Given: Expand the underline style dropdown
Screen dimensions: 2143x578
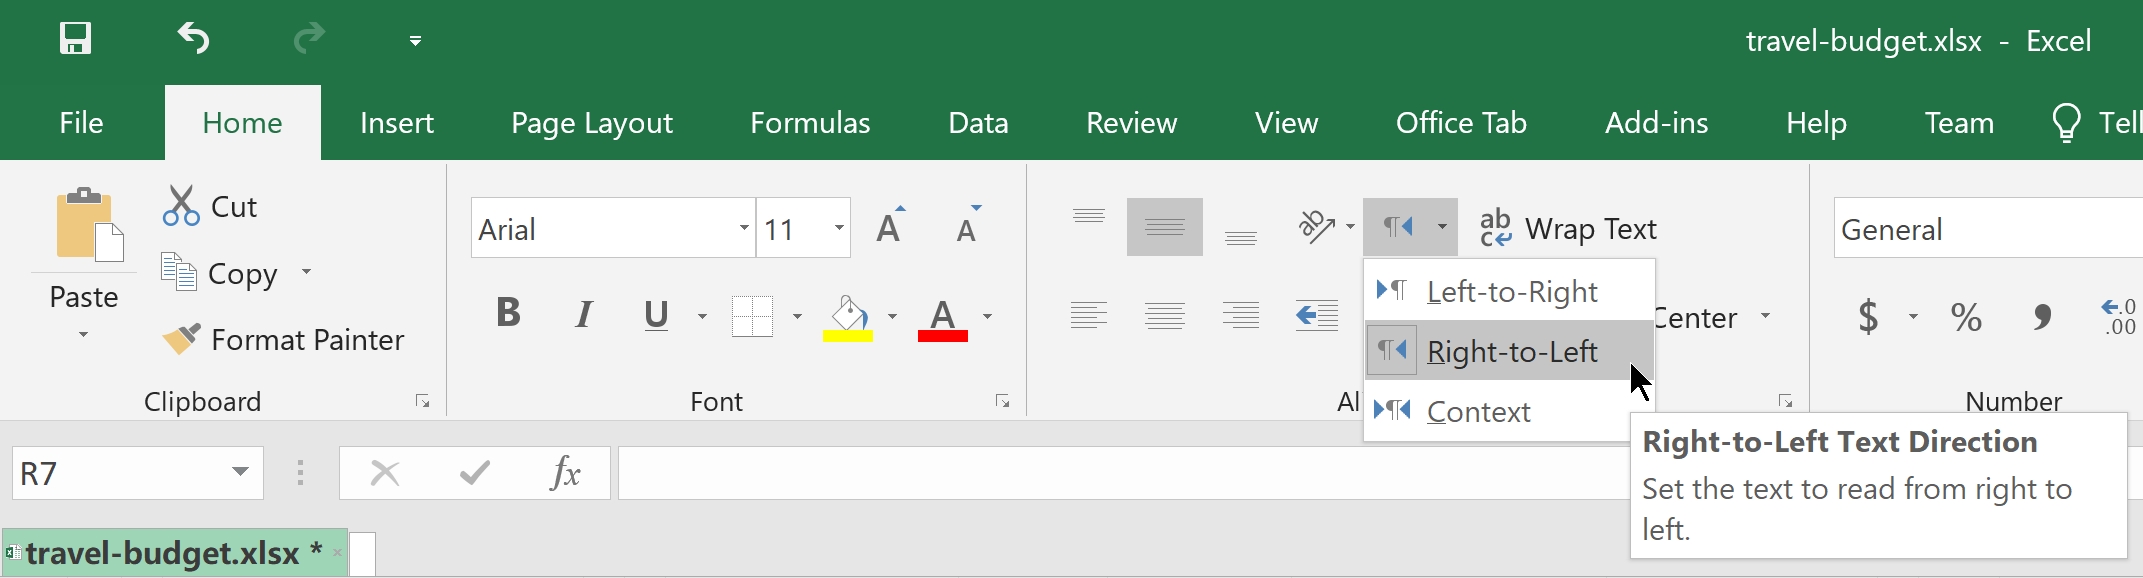Looking at the screenshot, I should [x=702, y=317].
